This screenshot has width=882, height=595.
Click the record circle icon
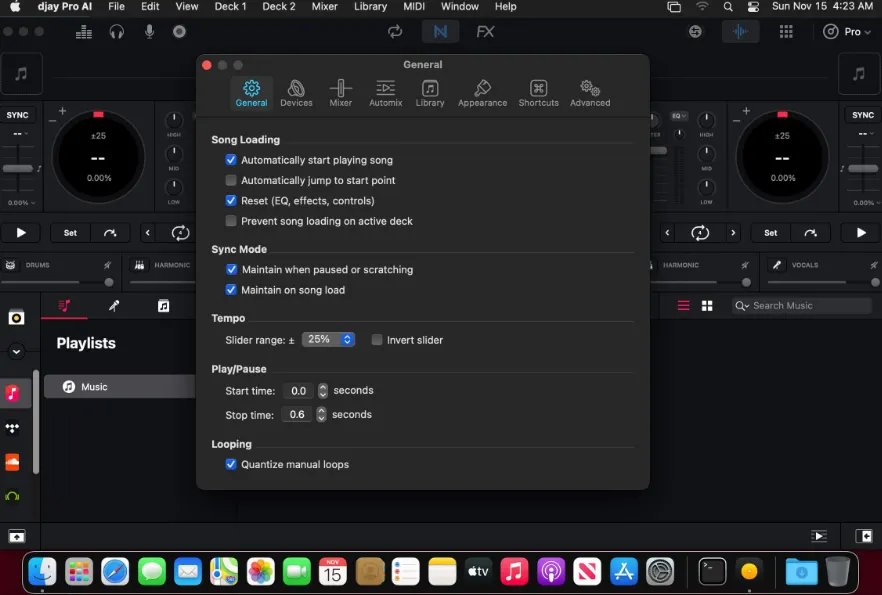[x=179, y=31]
